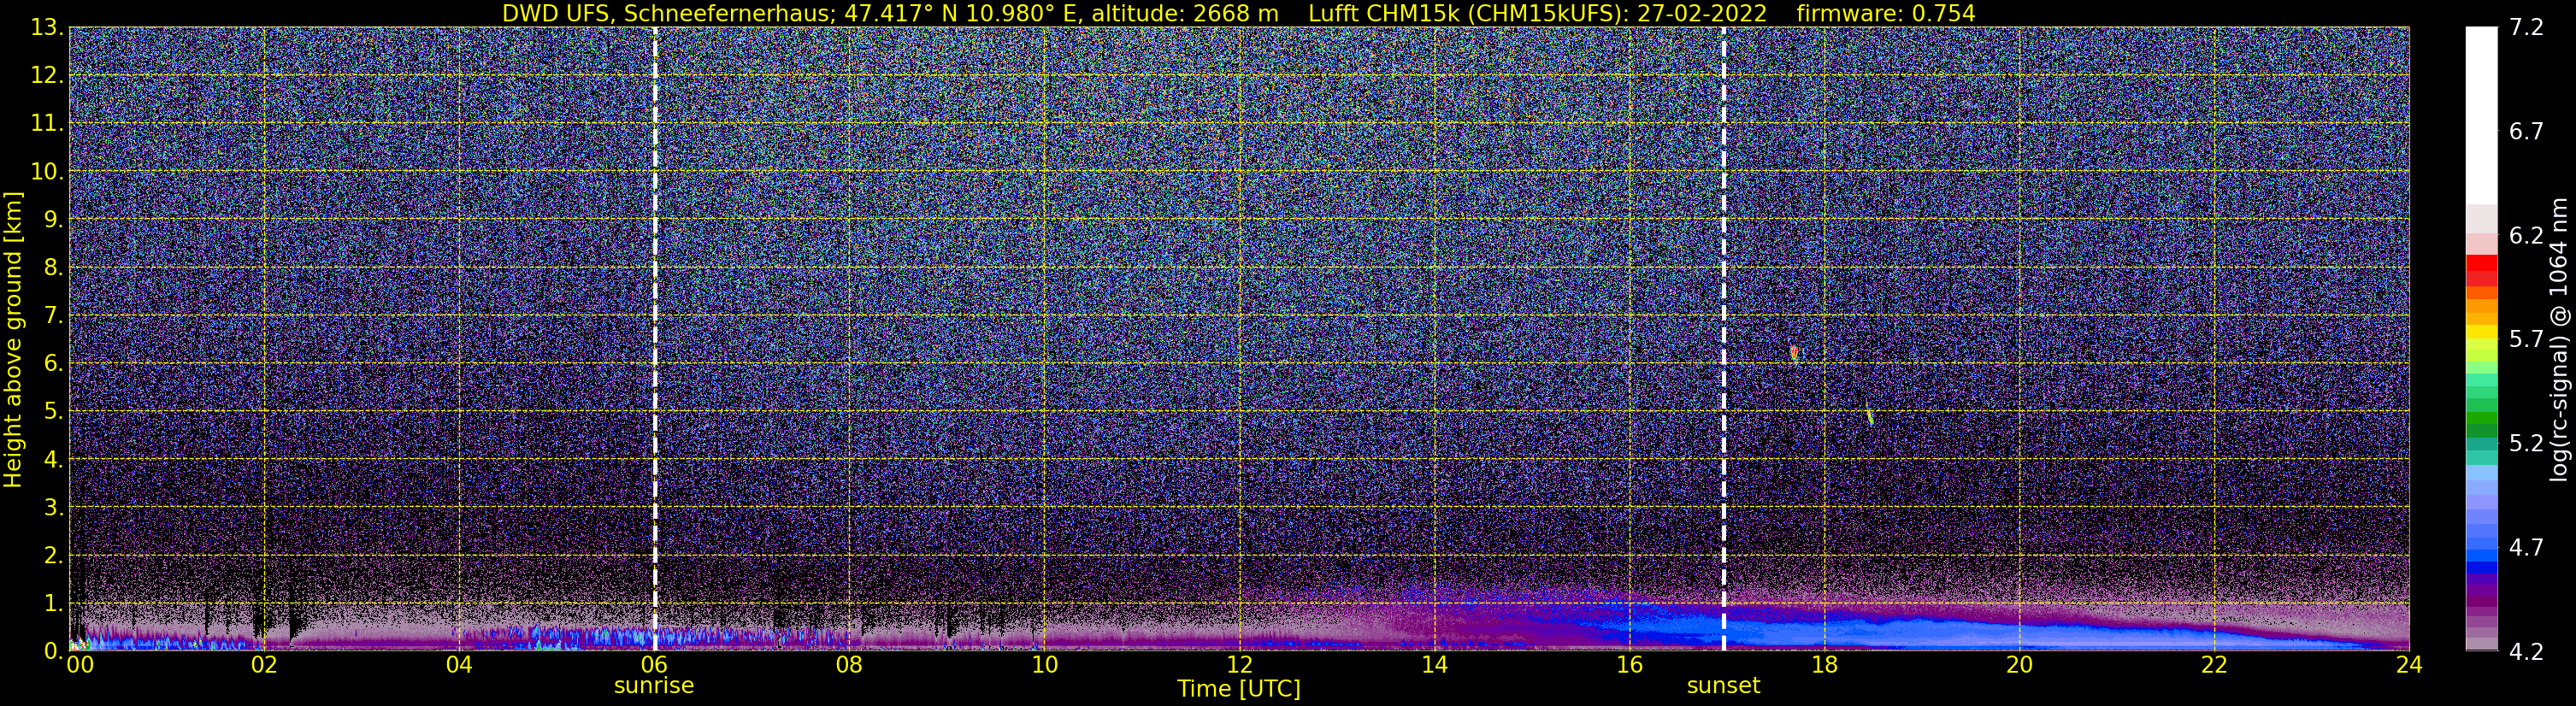Click the height axis tick '0.'
Screen dimensions: 2576x706
point(54,651)
